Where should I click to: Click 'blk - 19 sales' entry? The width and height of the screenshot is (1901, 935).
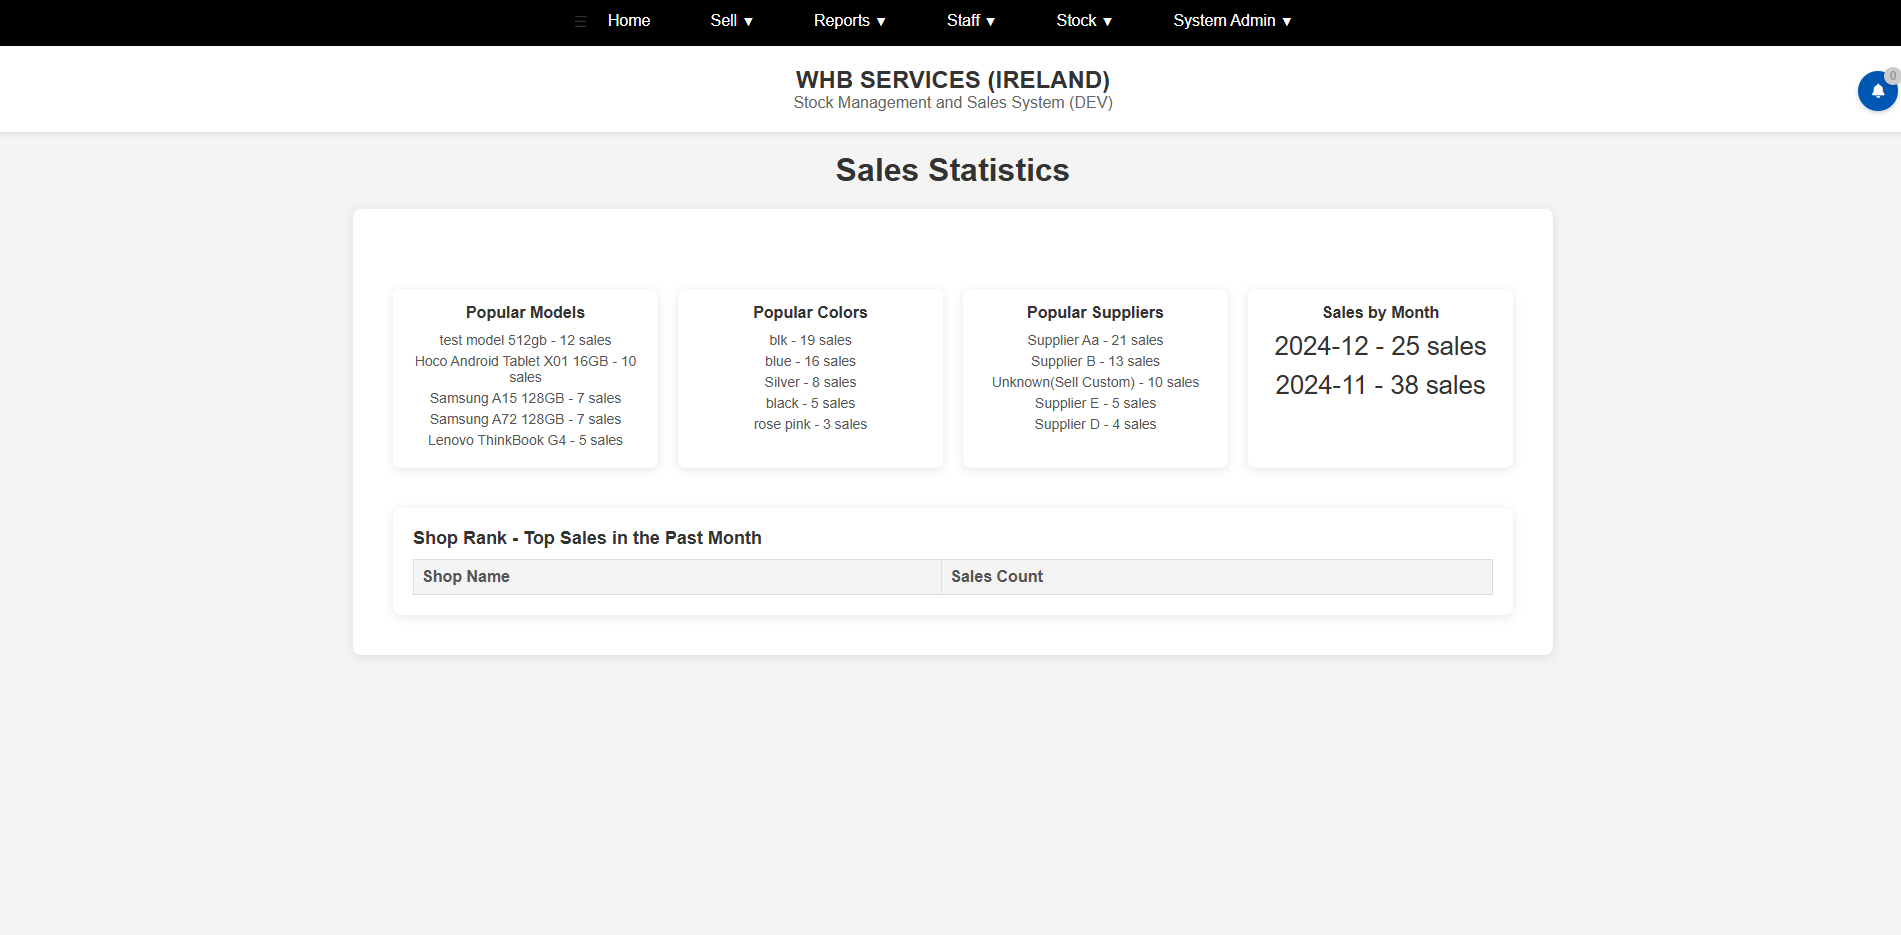810,341
